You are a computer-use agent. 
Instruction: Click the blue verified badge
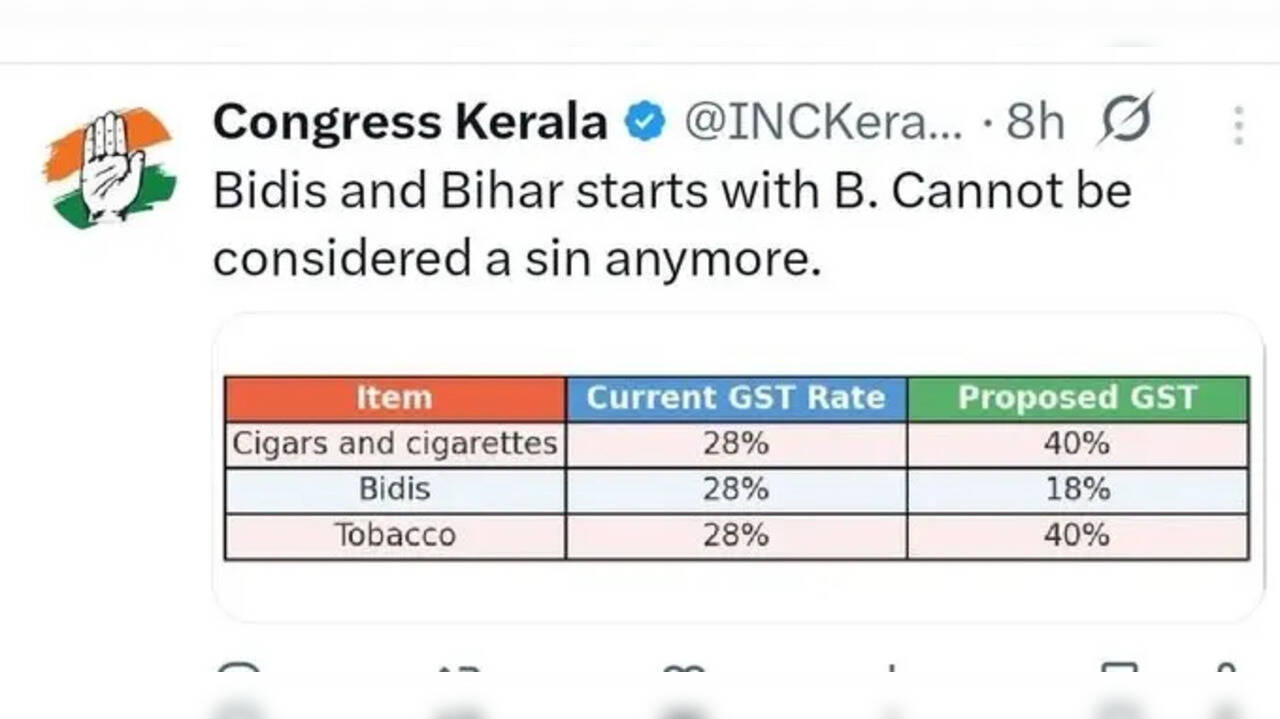(645, 123)
